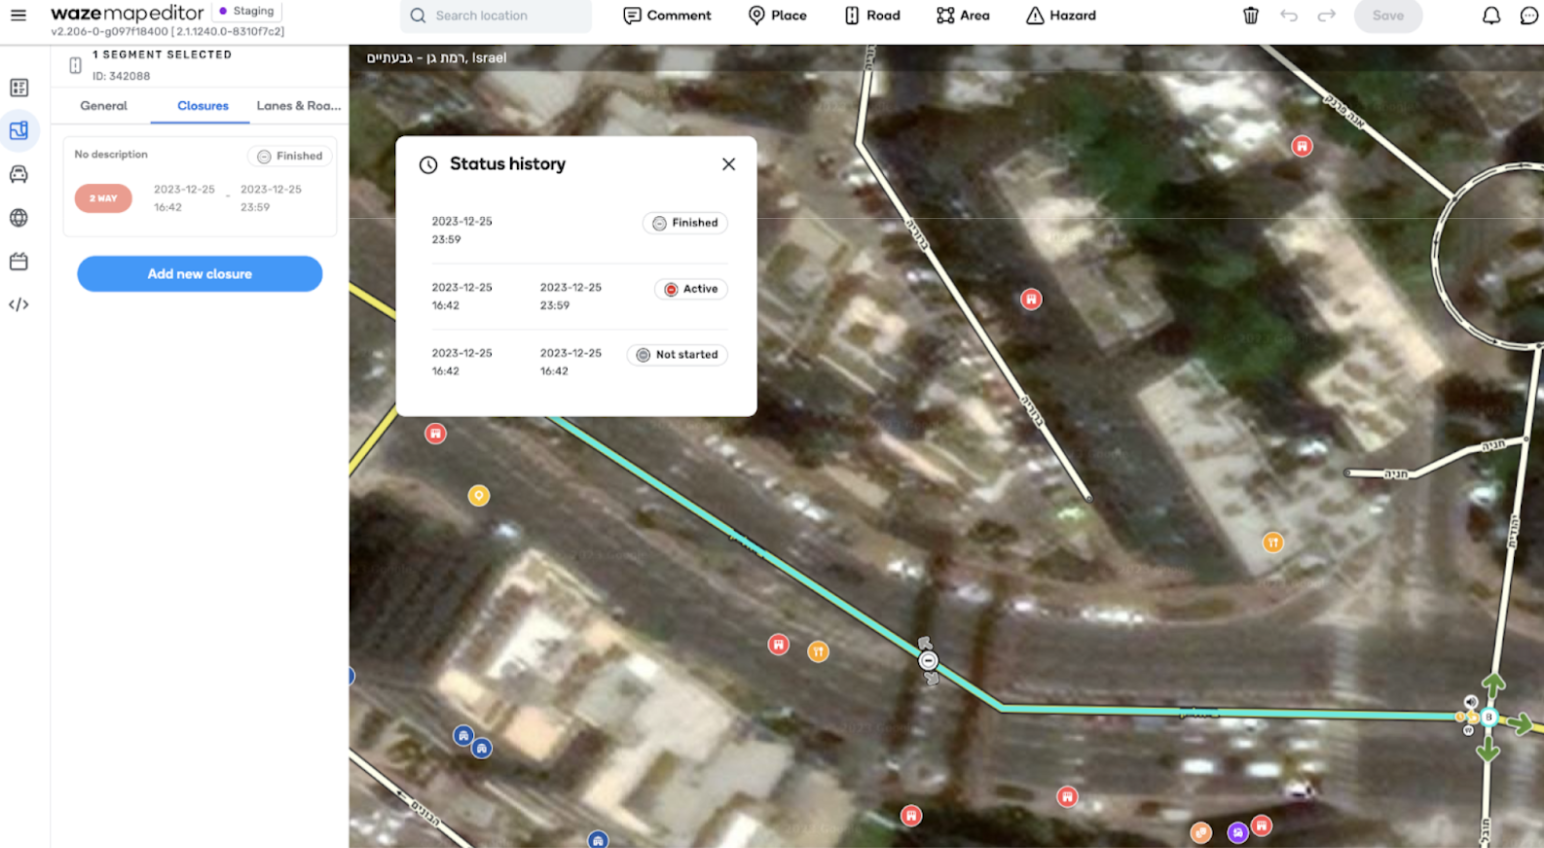The height and width of the screenshot is (848, 1544).
Task: Open the chat bubble icon
Action: point(1528,15)
